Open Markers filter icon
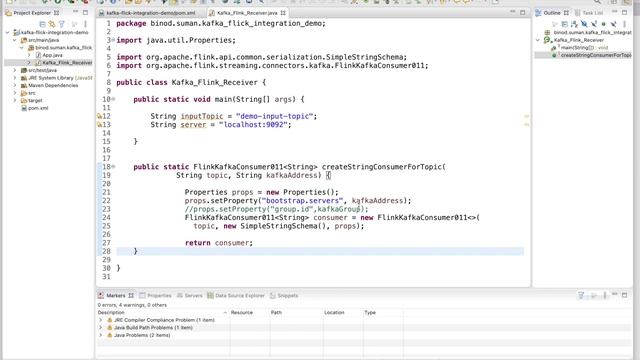 pos(581,295)
